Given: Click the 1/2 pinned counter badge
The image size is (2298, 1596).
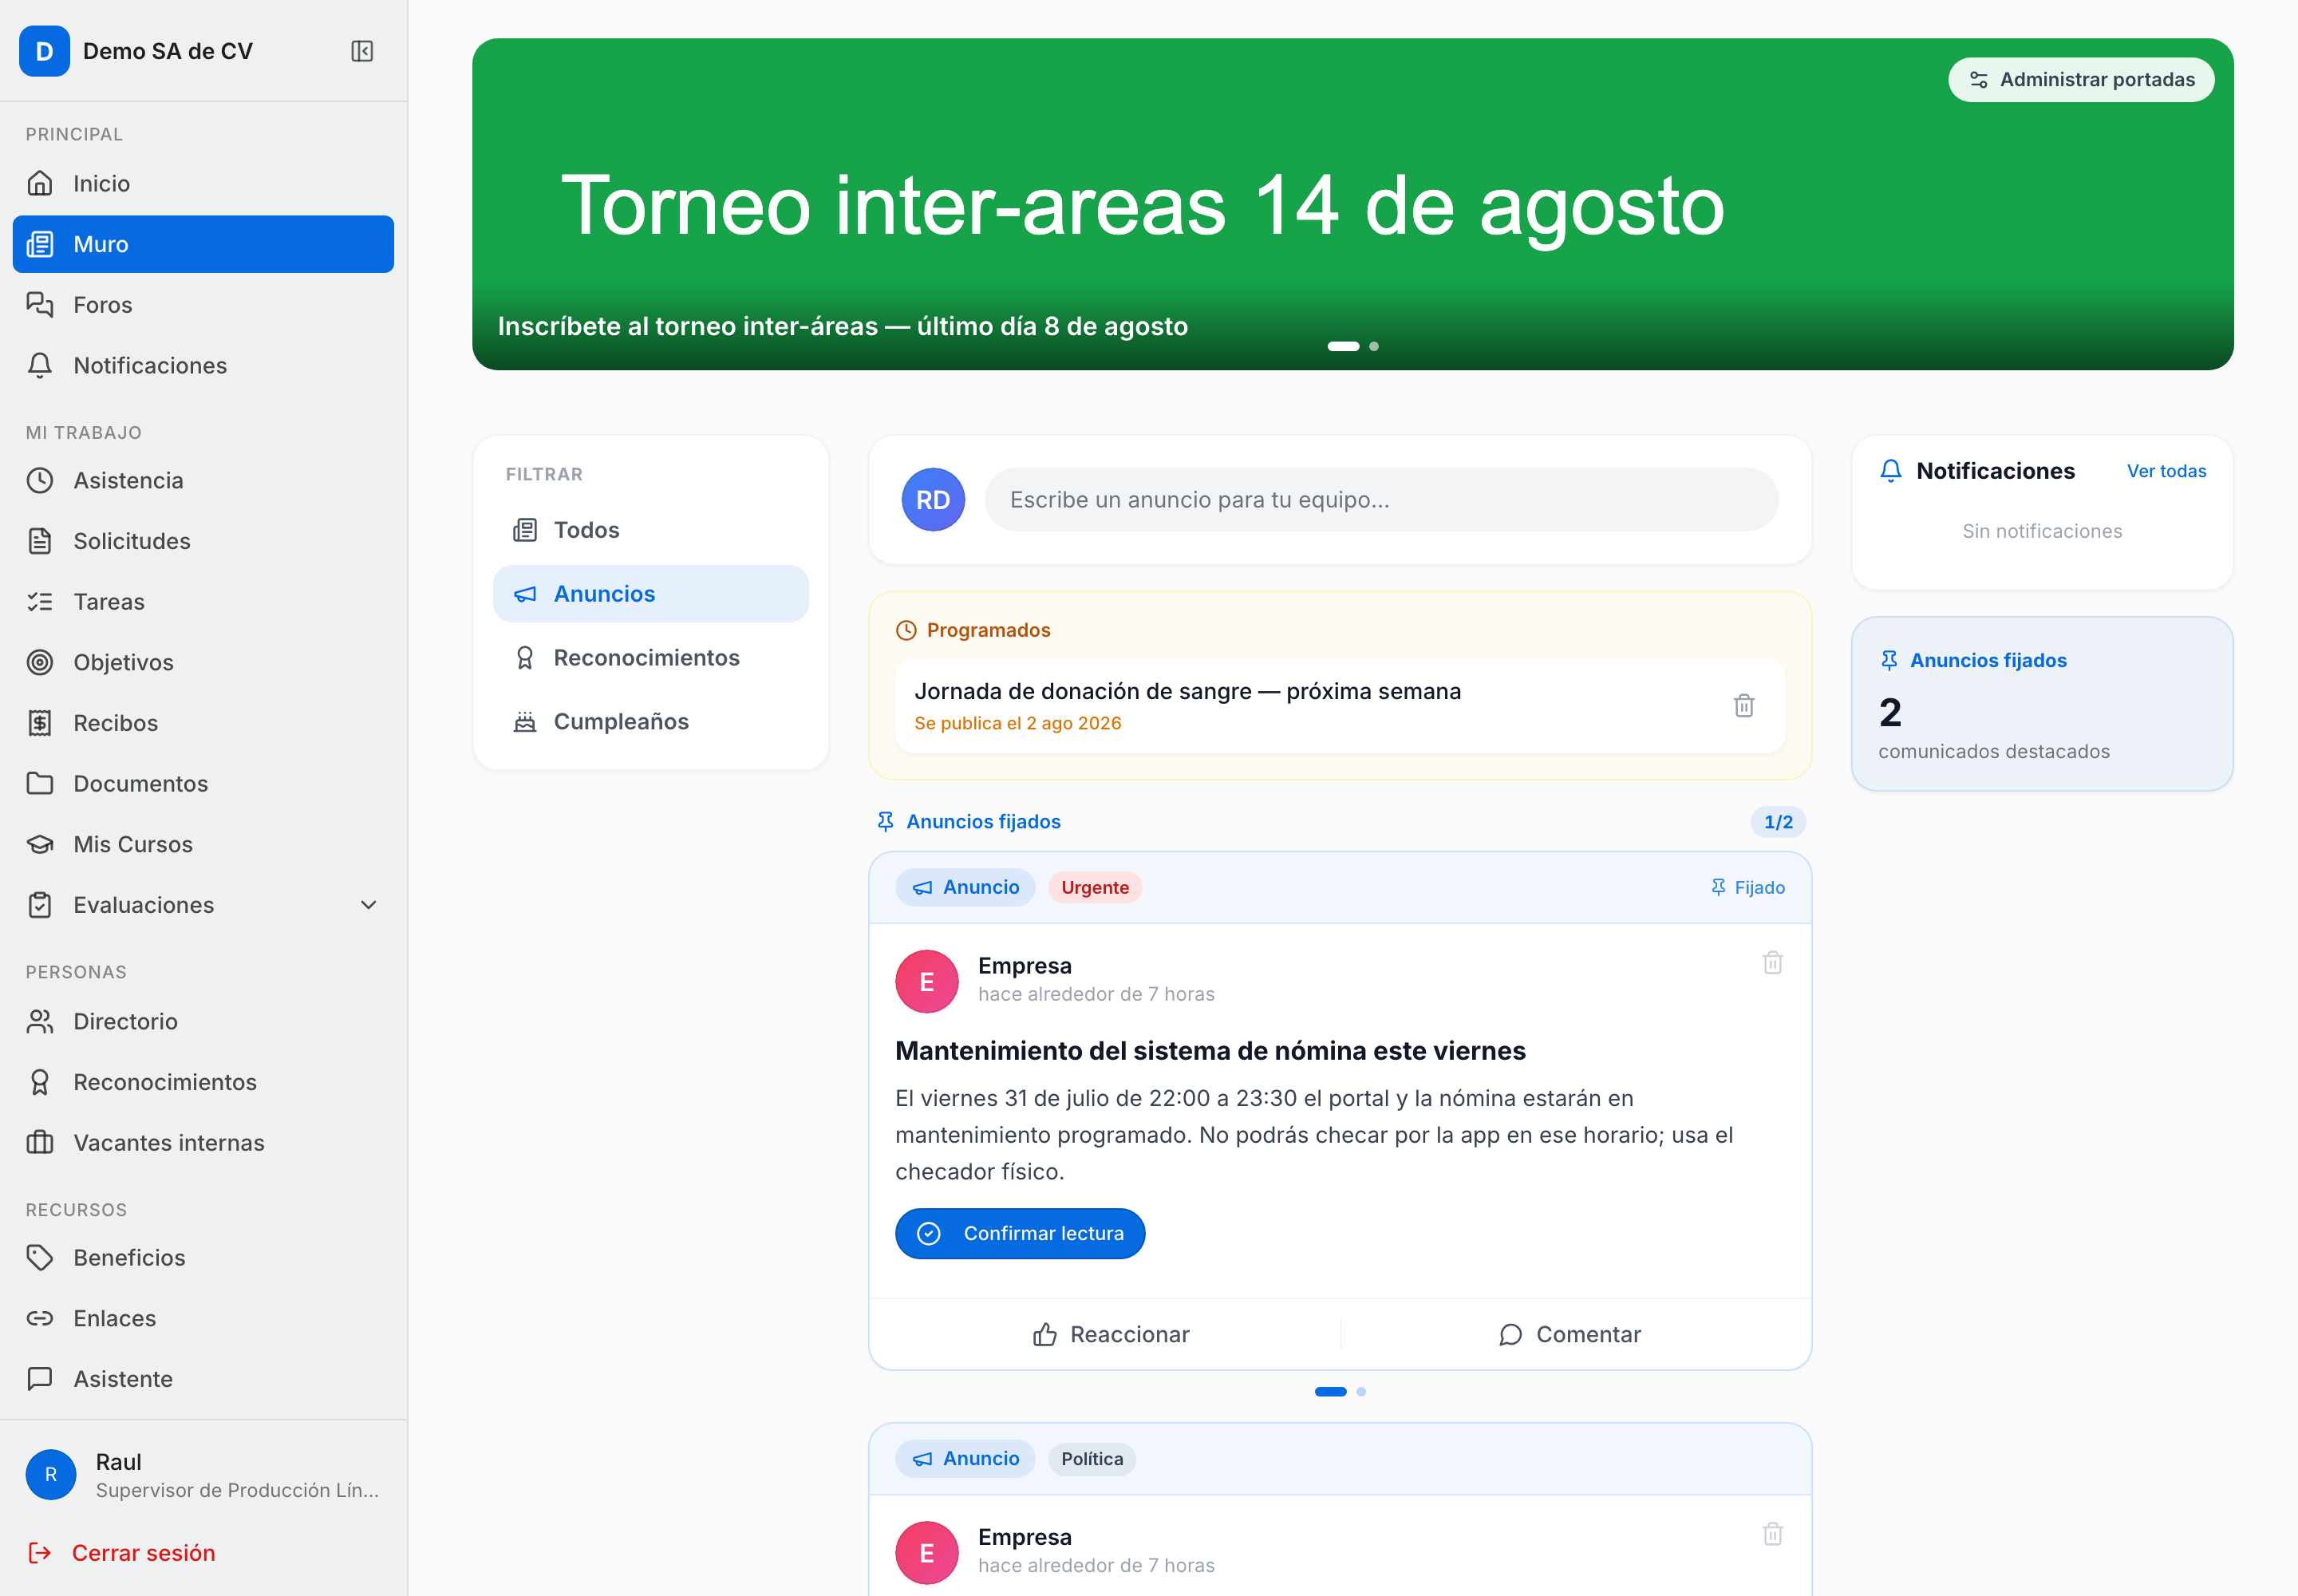Looking at the screenshot, I should (1778, 822).
